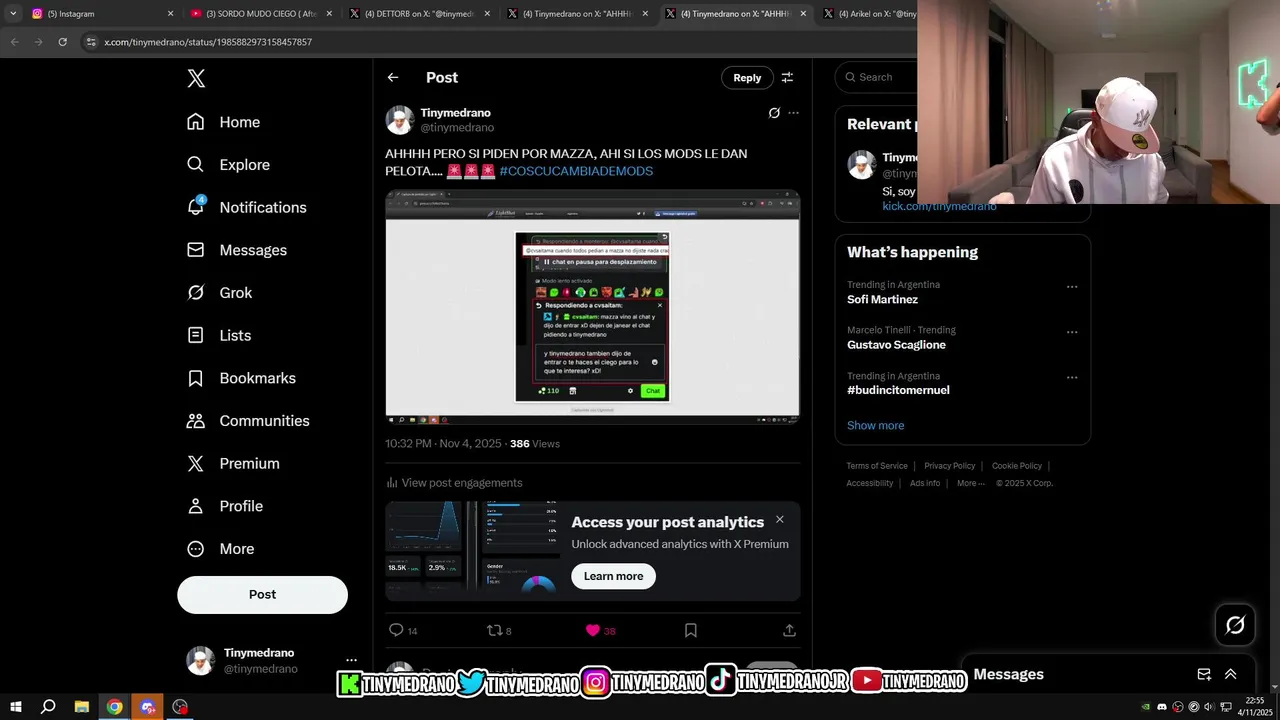
Task: Click the floating Grok button
Action: click(1235, 625)
